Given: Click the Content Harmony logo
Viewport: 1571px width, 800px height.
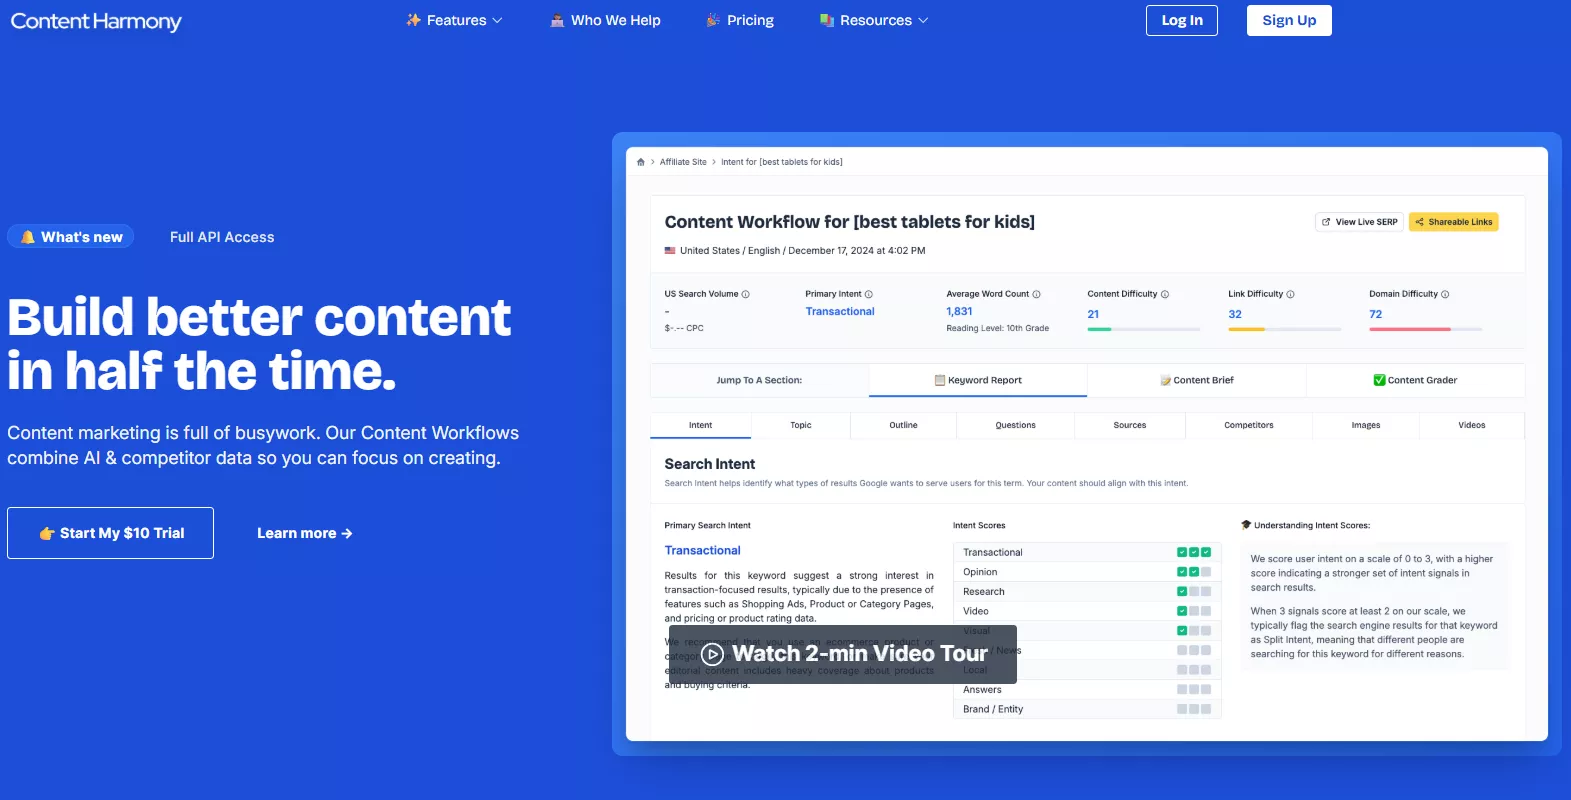Looking at the screenshot, I should click(x=96, y=21).
